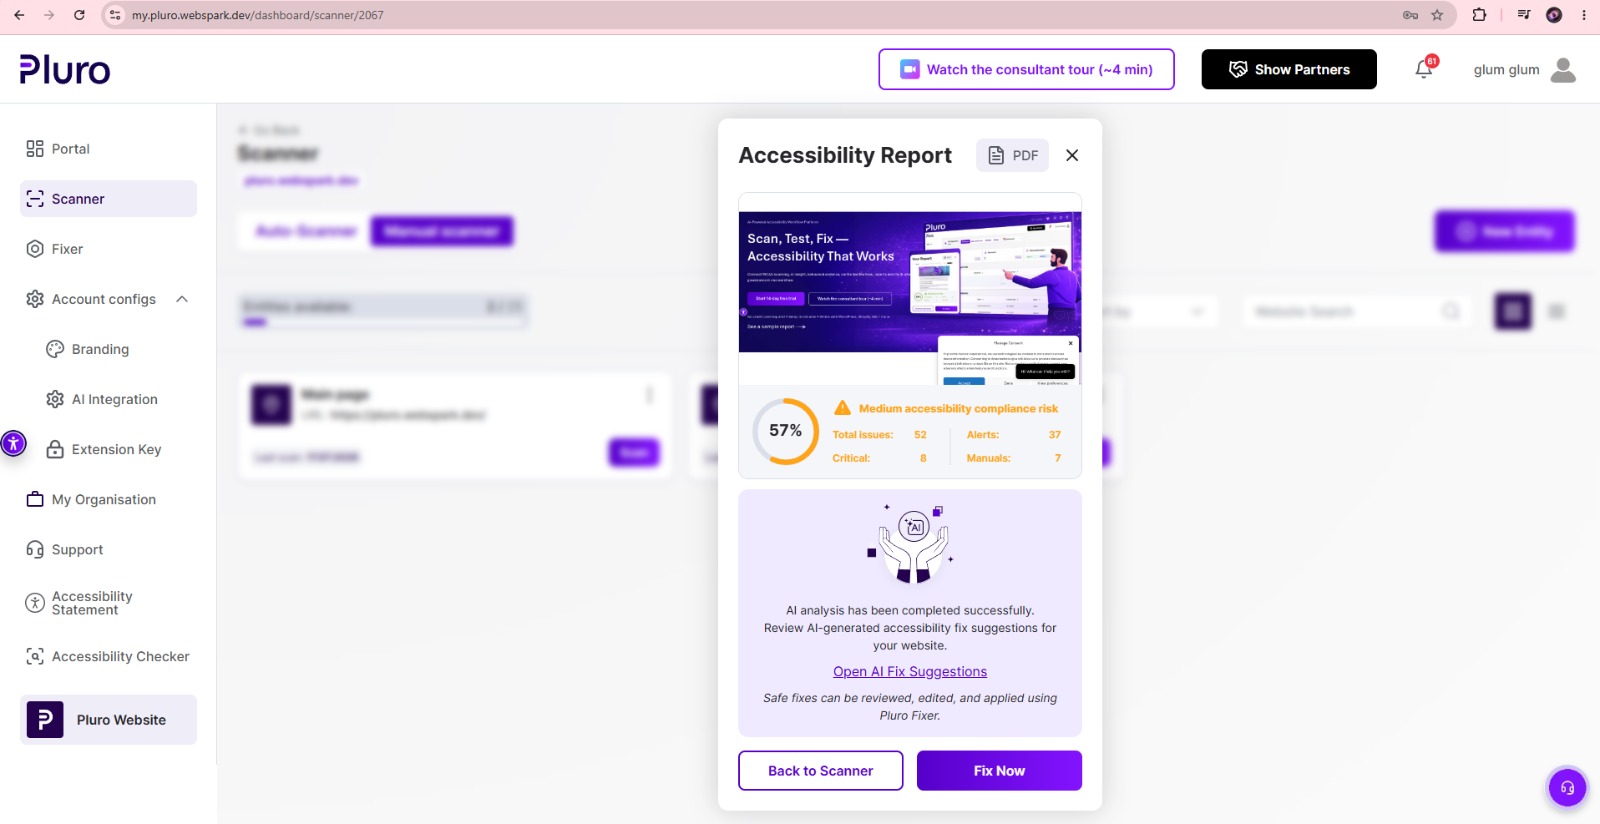Click the Pluro Website button
The width and height of the screenshot is (1600, 824).
click(108, 720)
